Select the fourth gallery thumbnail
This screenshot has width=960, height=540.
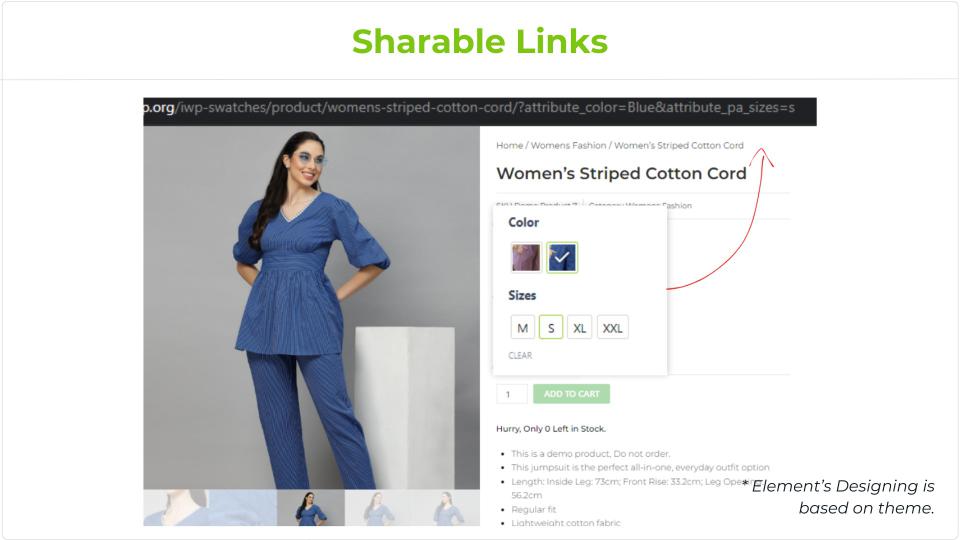(378, 508)
